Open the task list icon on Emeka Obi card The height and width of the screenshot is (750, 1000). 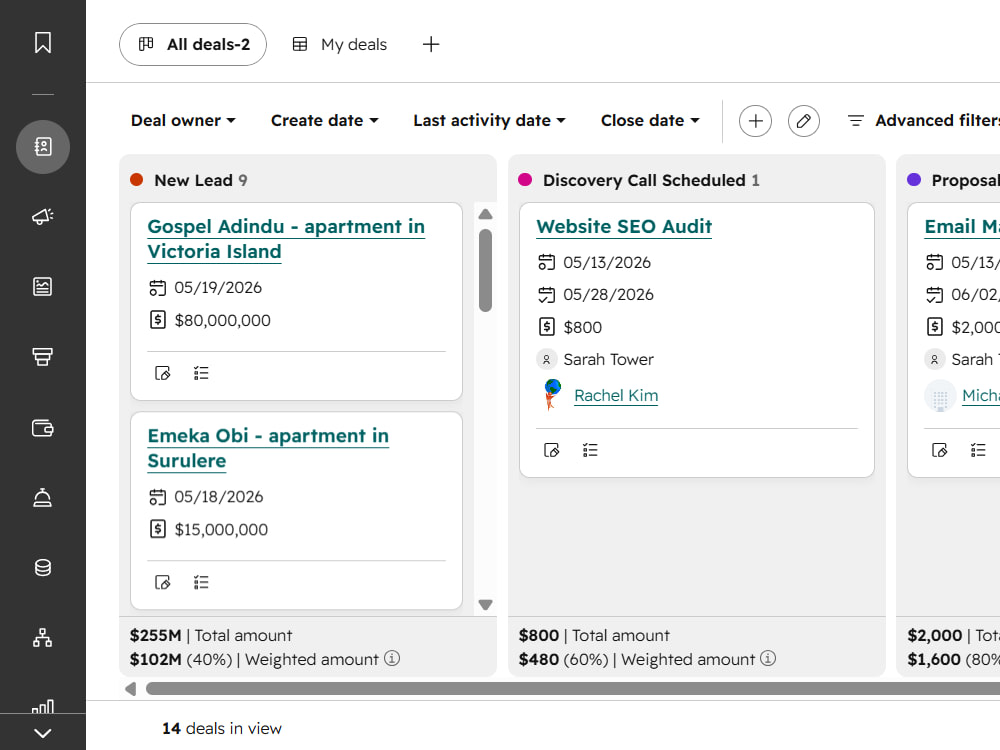point(201,582)
